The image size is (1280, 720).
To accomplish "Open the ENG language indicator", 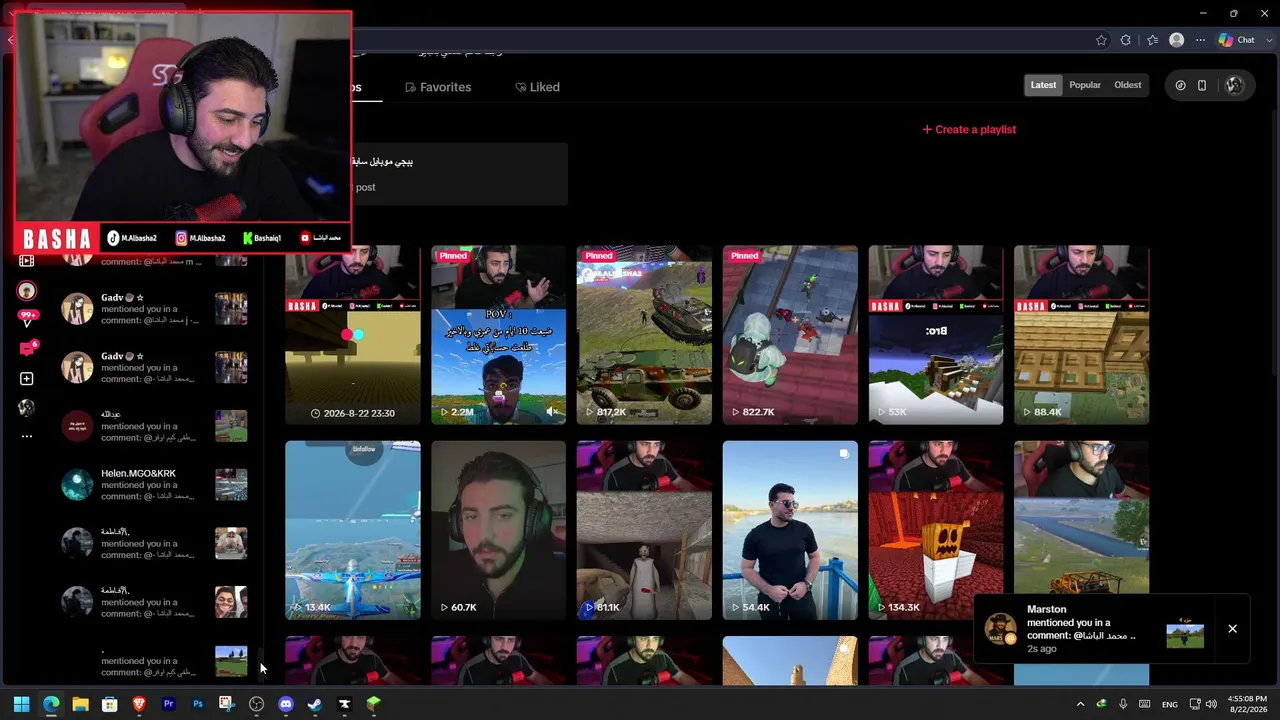I will point(1169,705).
